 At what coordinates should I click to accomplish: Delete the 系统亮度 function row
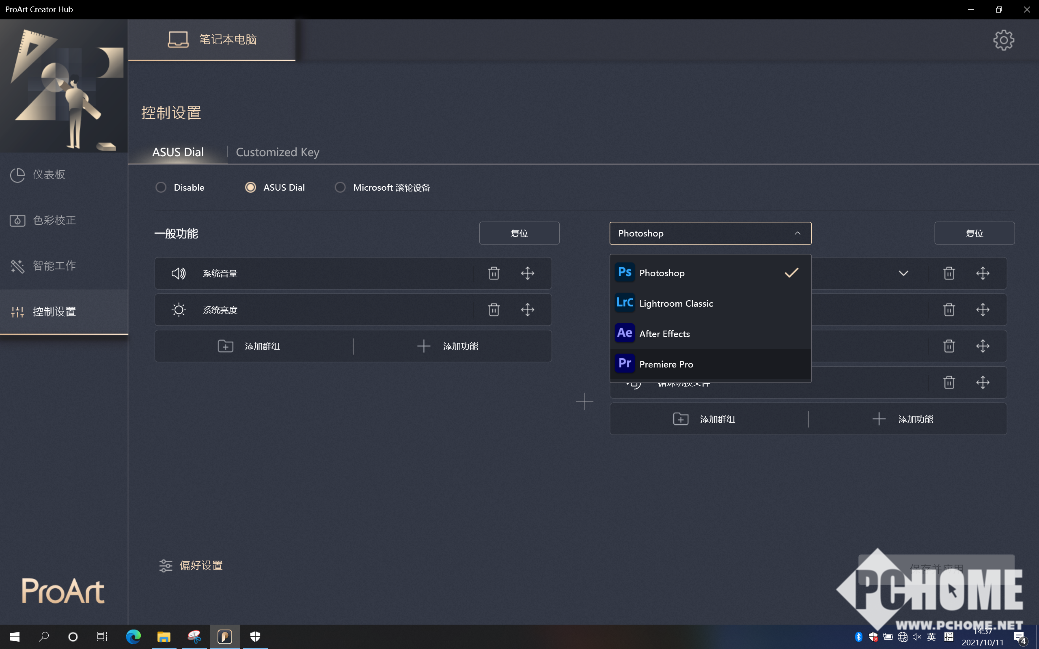point(494,310)
